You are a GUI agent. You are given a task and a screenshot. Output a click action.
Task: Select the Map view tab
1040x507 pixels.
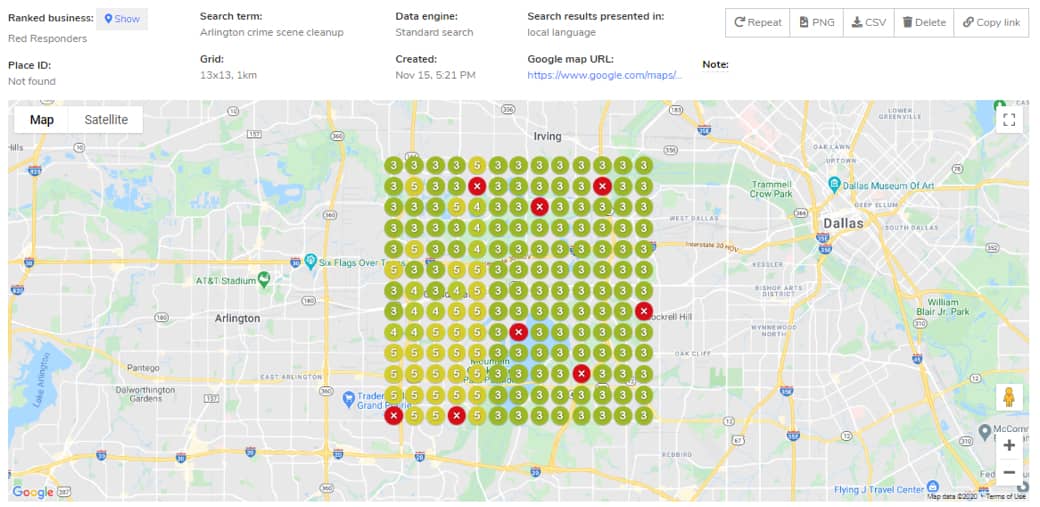(42, 120)
